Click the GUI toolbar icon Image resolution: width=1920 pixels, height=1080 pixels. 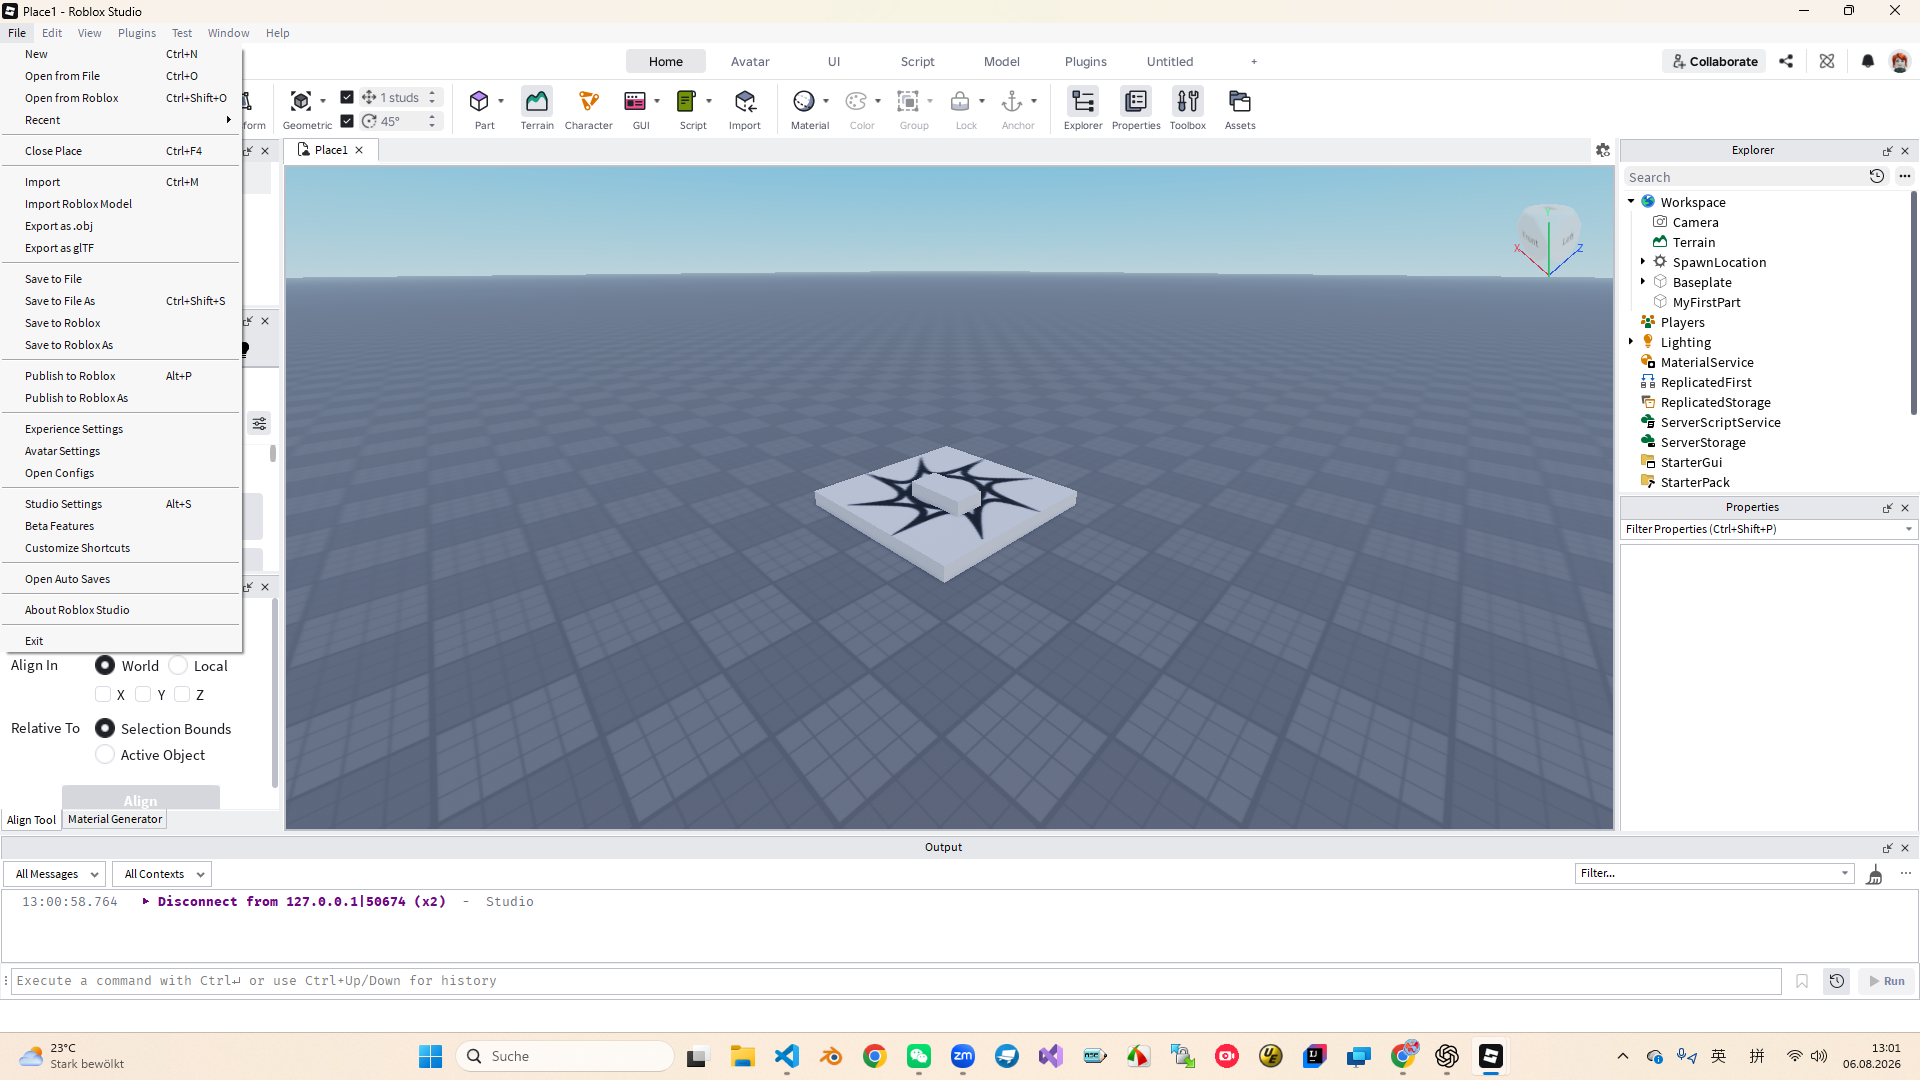635,101
